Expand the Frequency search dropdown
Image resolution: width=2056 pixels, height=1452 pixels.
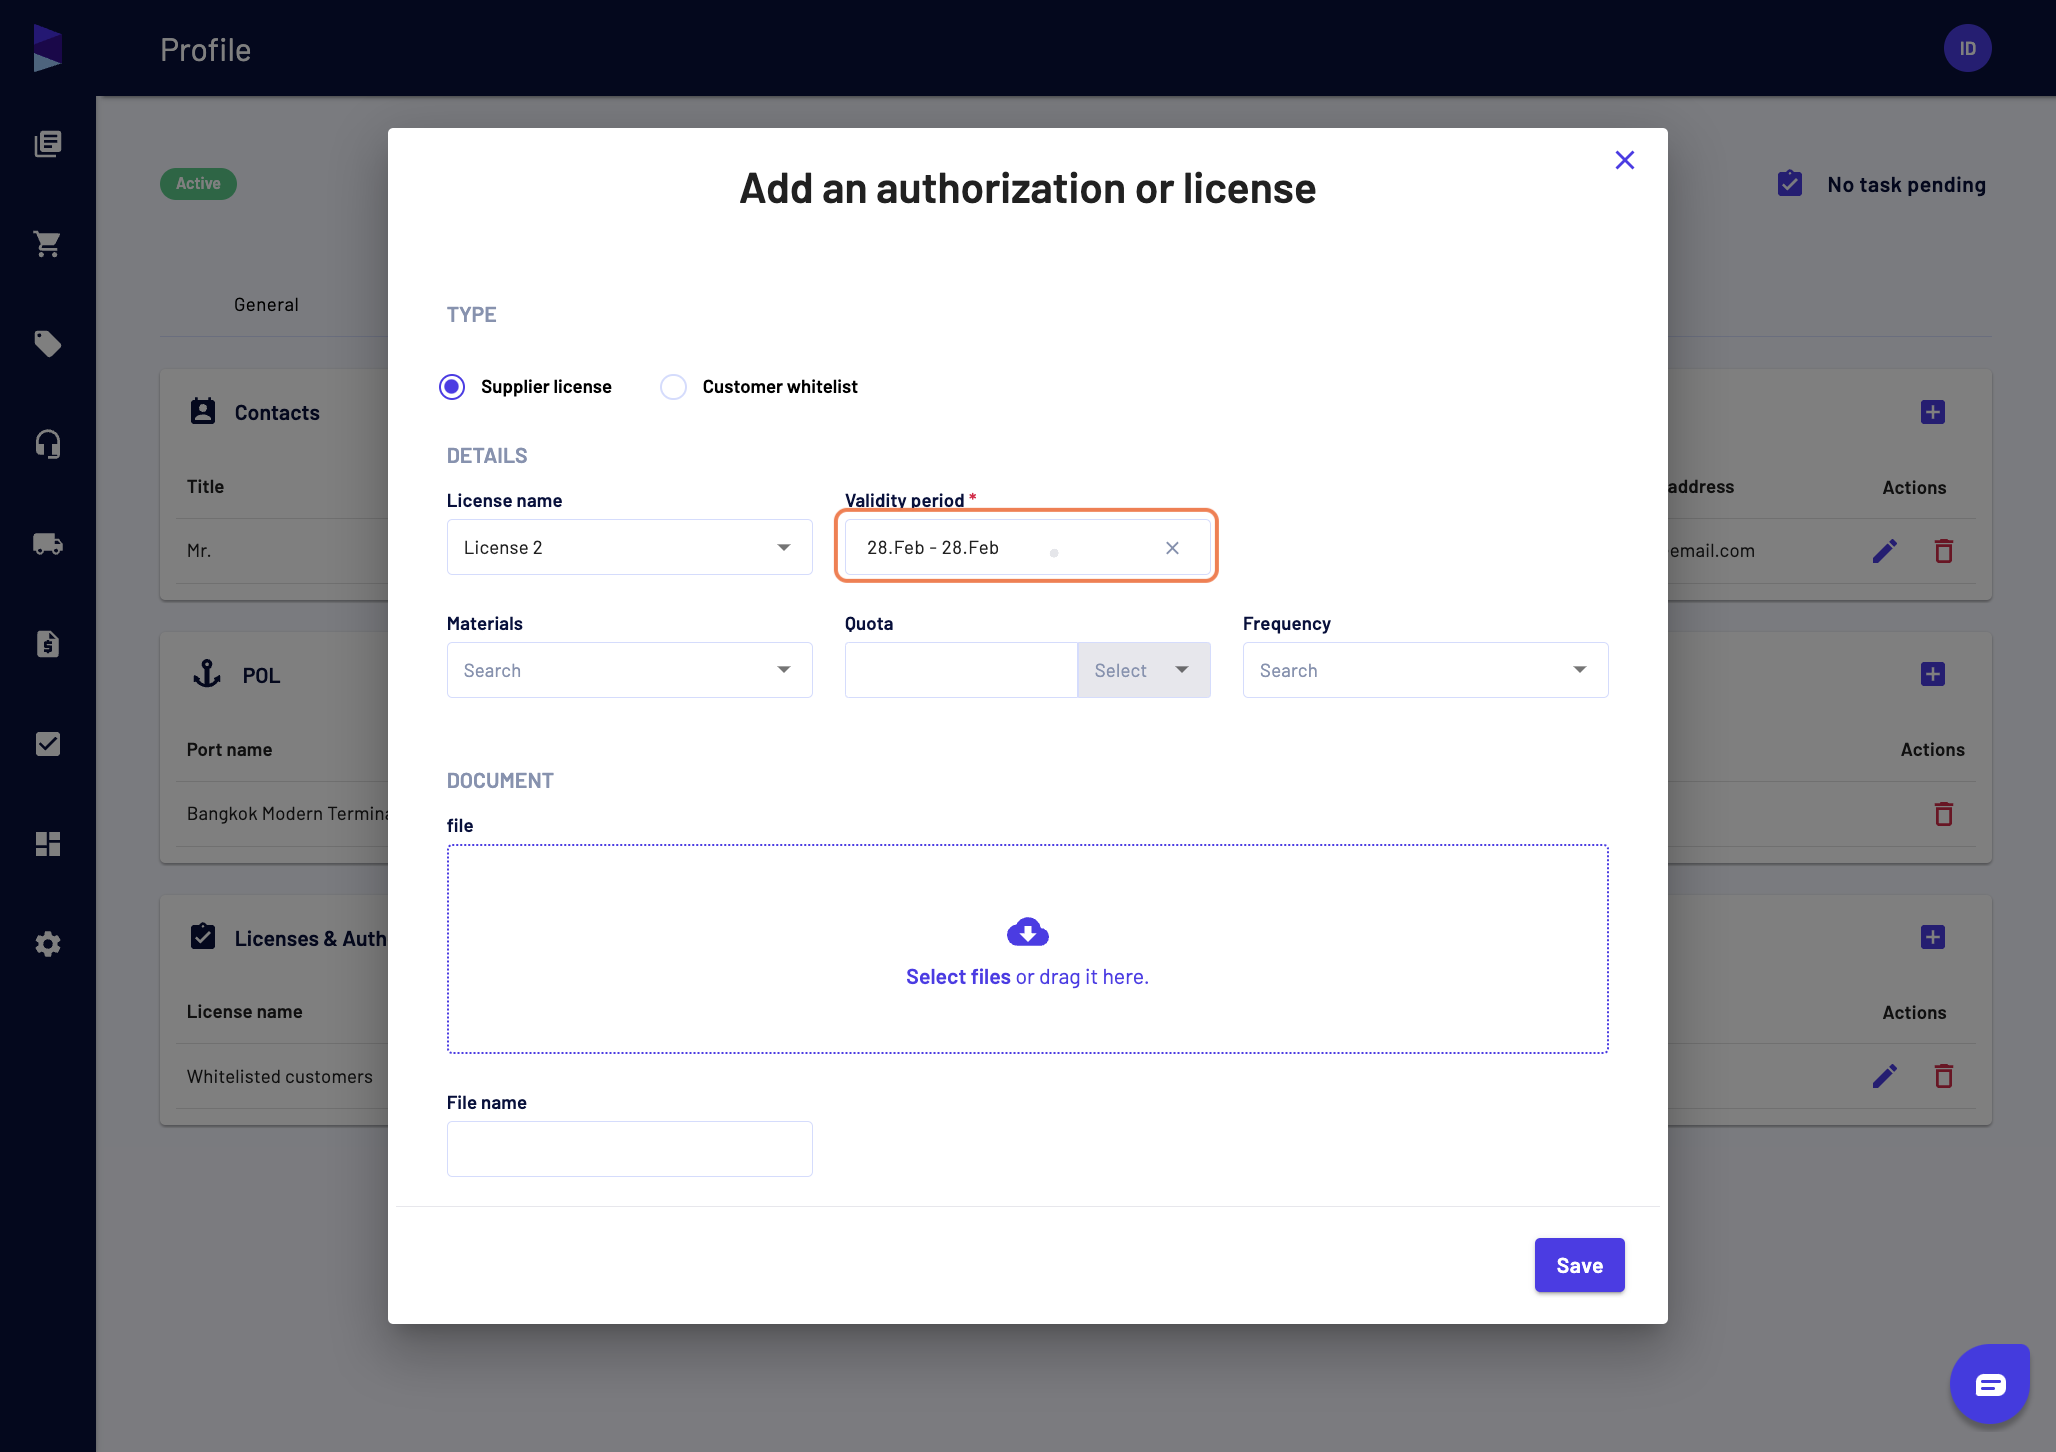[x=1426, y=670]
